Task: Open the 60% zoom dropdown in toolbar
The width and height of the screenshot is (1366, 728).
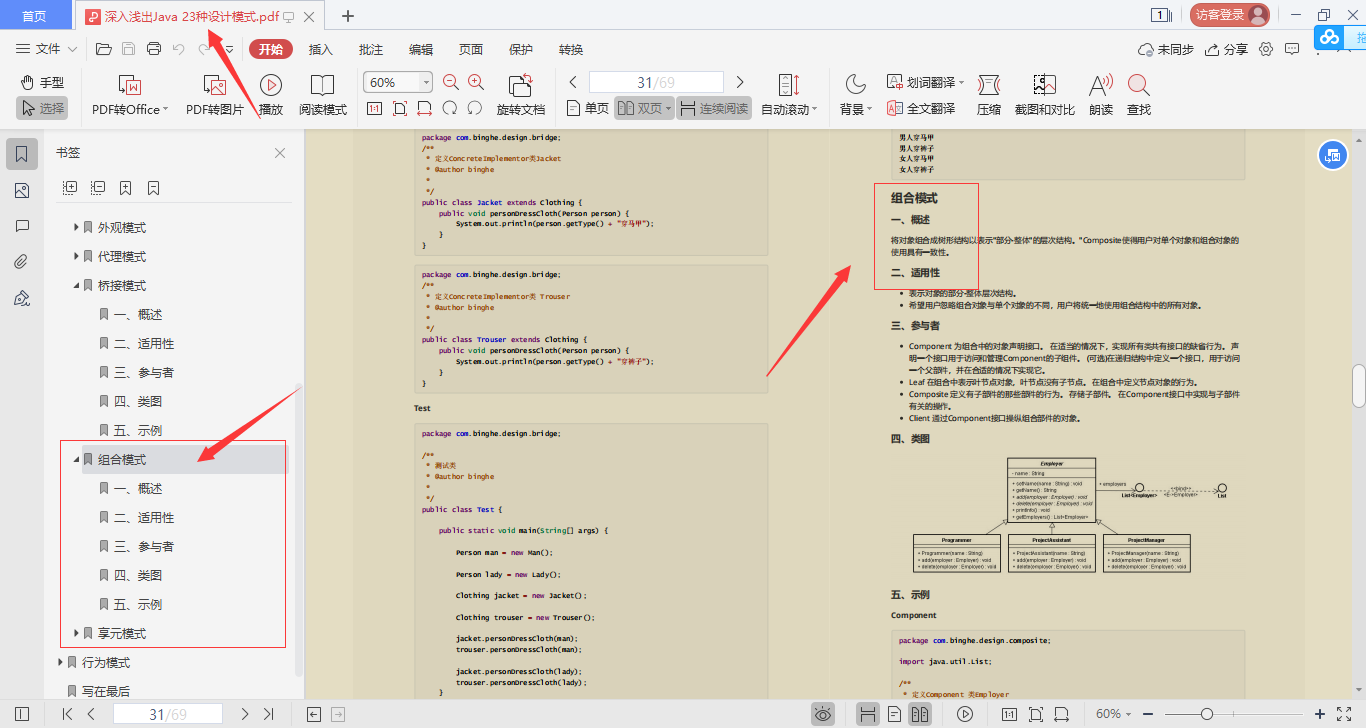Action: (427, 82)
